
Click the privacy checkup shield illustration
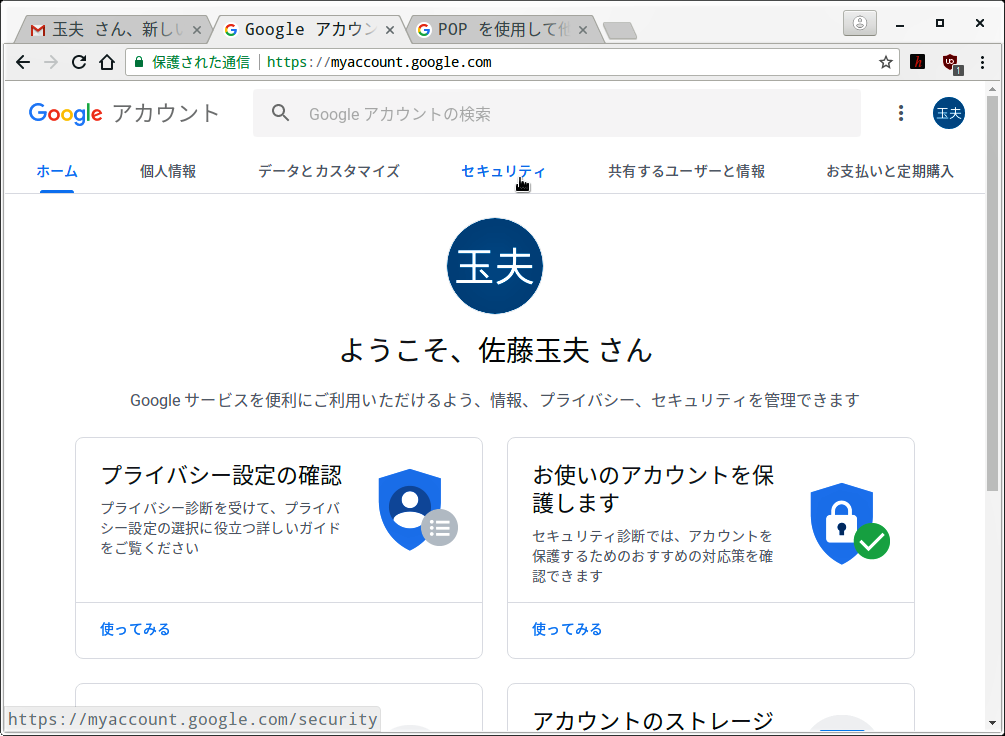[x=417, y=510]
